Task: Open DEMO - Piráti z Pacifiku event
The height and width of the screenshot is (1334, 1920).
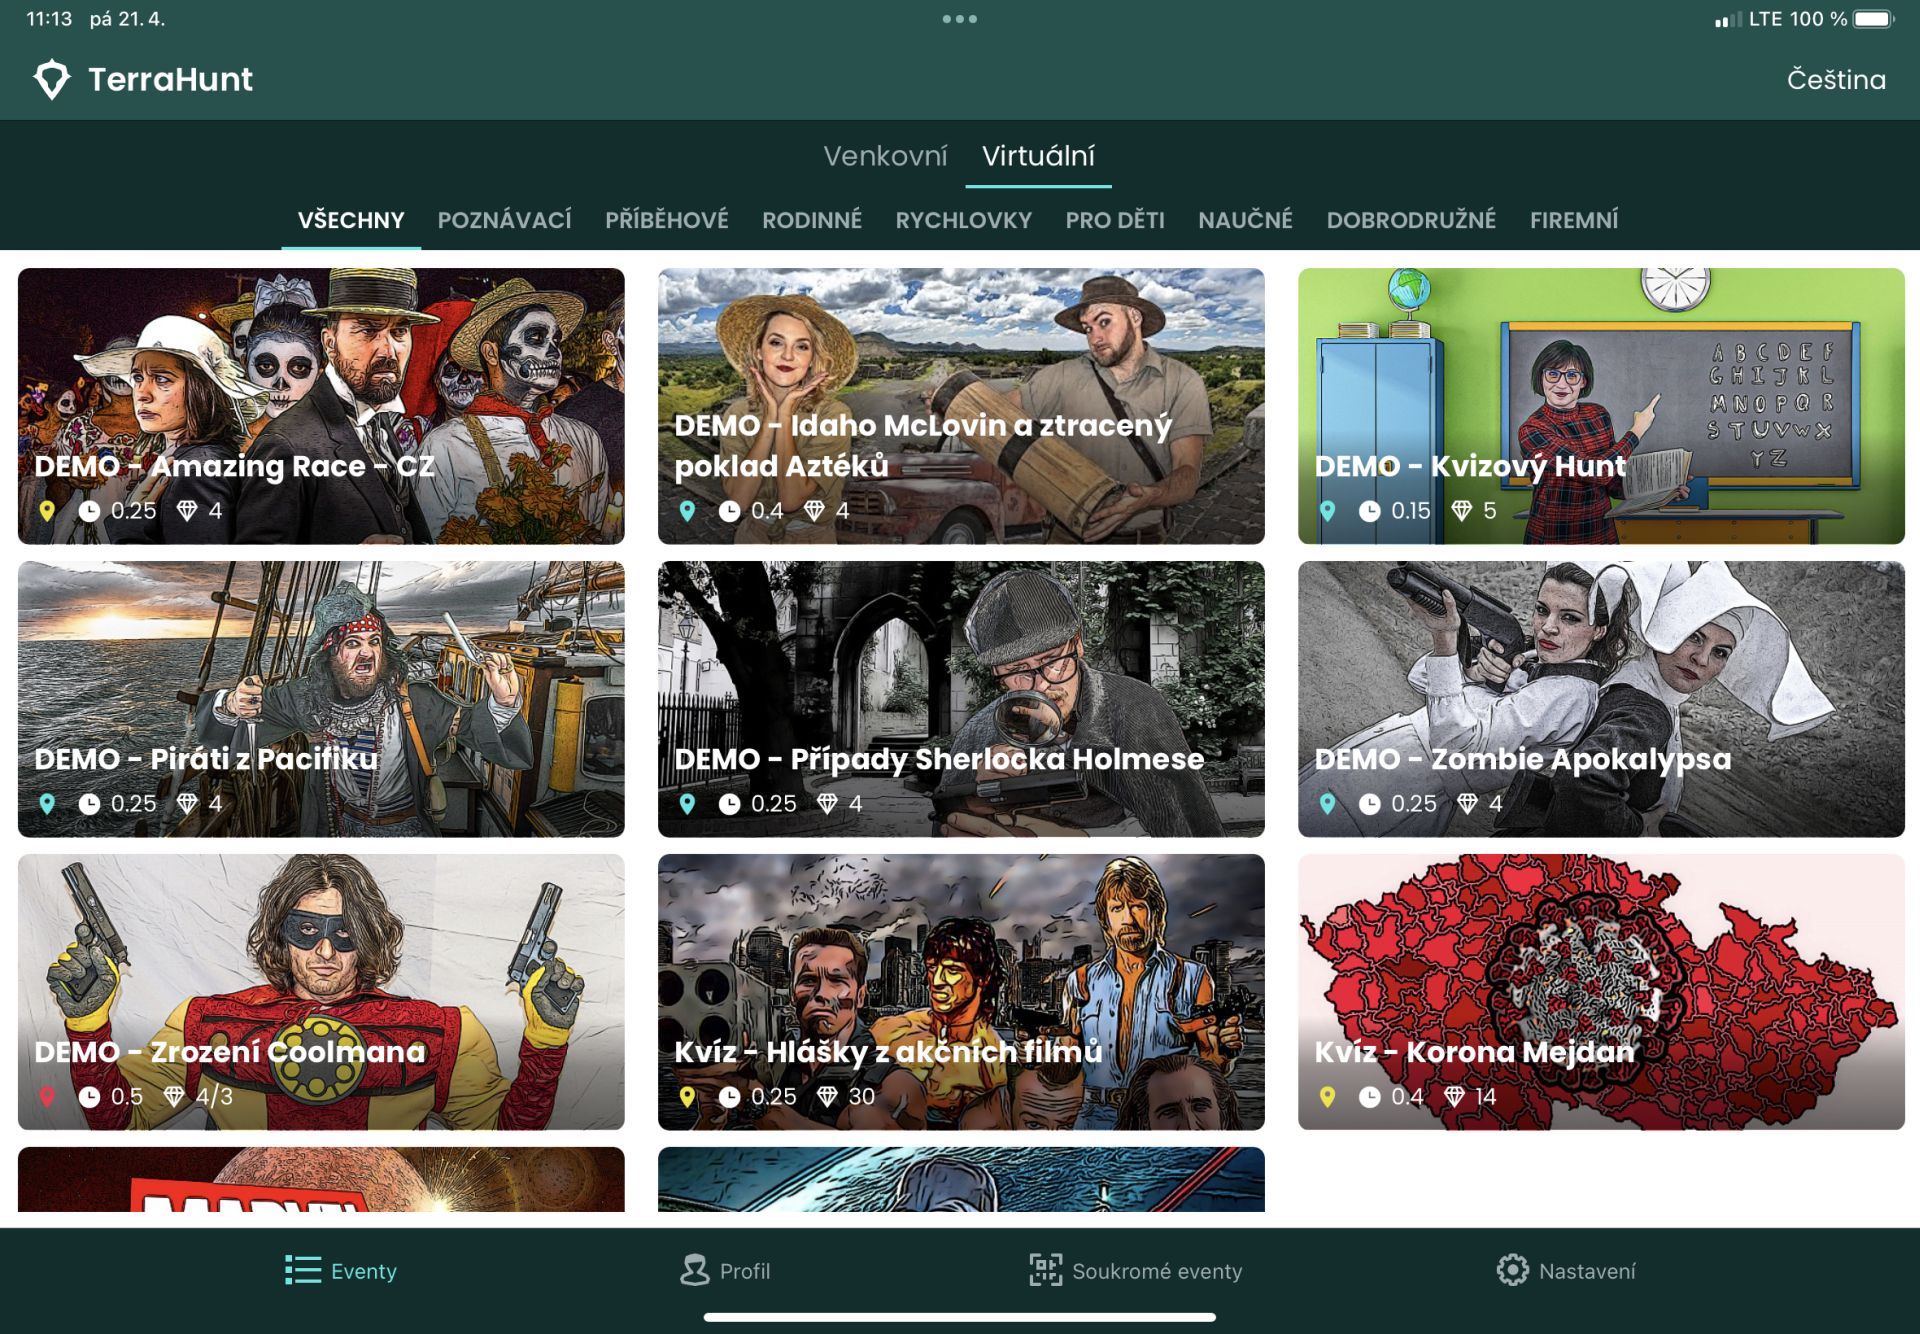Action: (x=321, y=699)
